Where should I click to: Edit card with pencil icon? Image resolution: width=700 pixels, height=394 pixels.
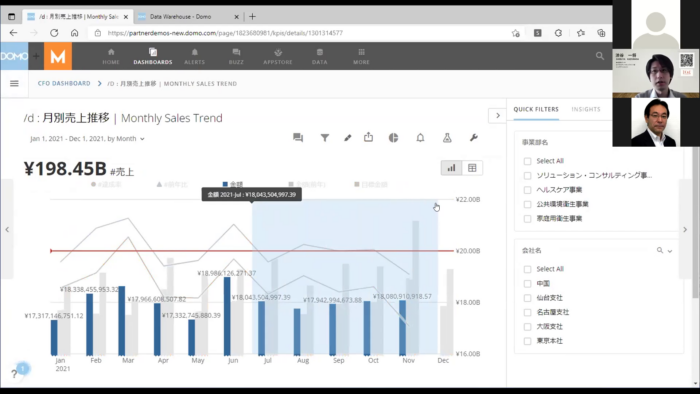347,138
